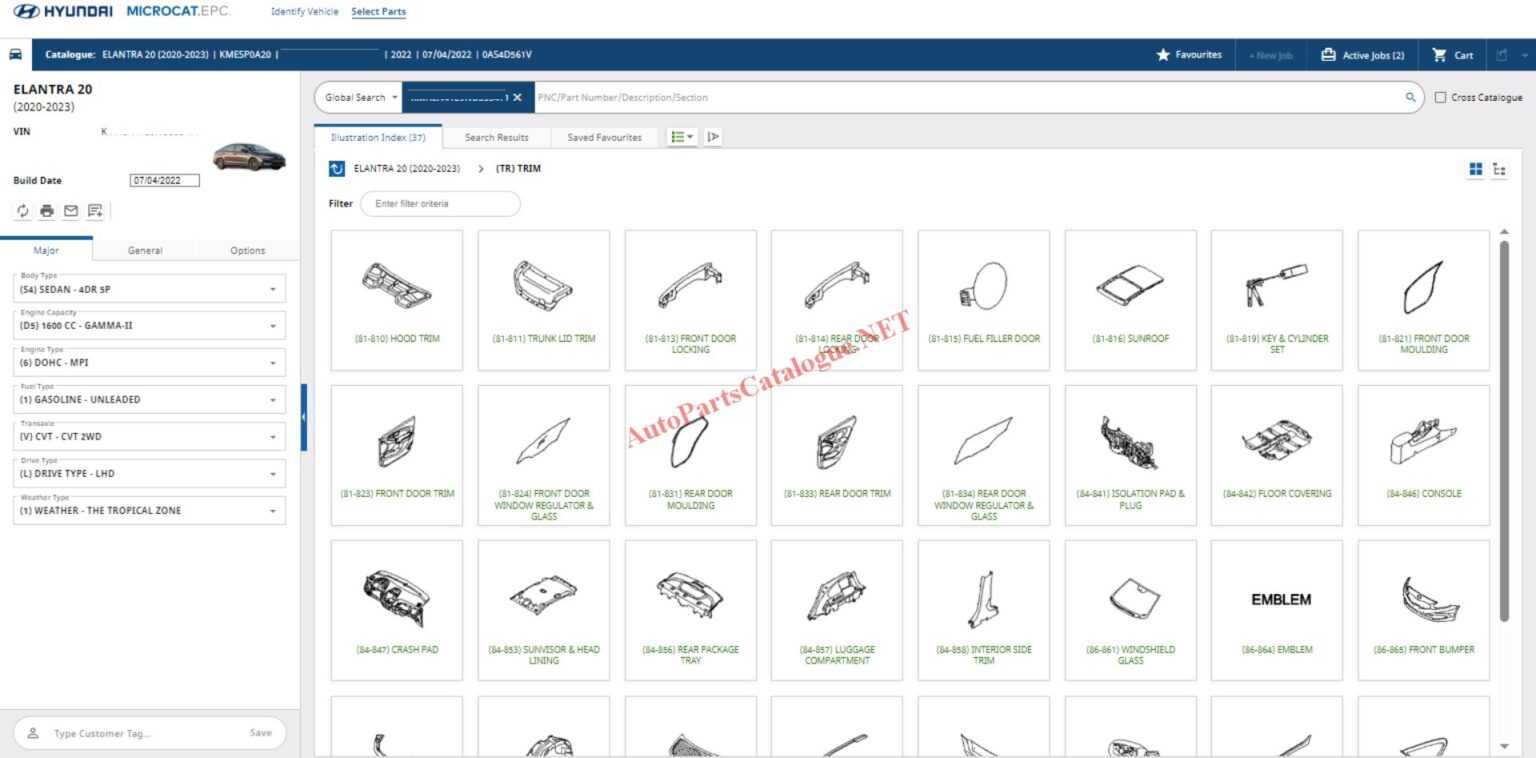This screenshot has height=758, width=1536.
Task: Switch to the Search Results tab
Action: 496,138
